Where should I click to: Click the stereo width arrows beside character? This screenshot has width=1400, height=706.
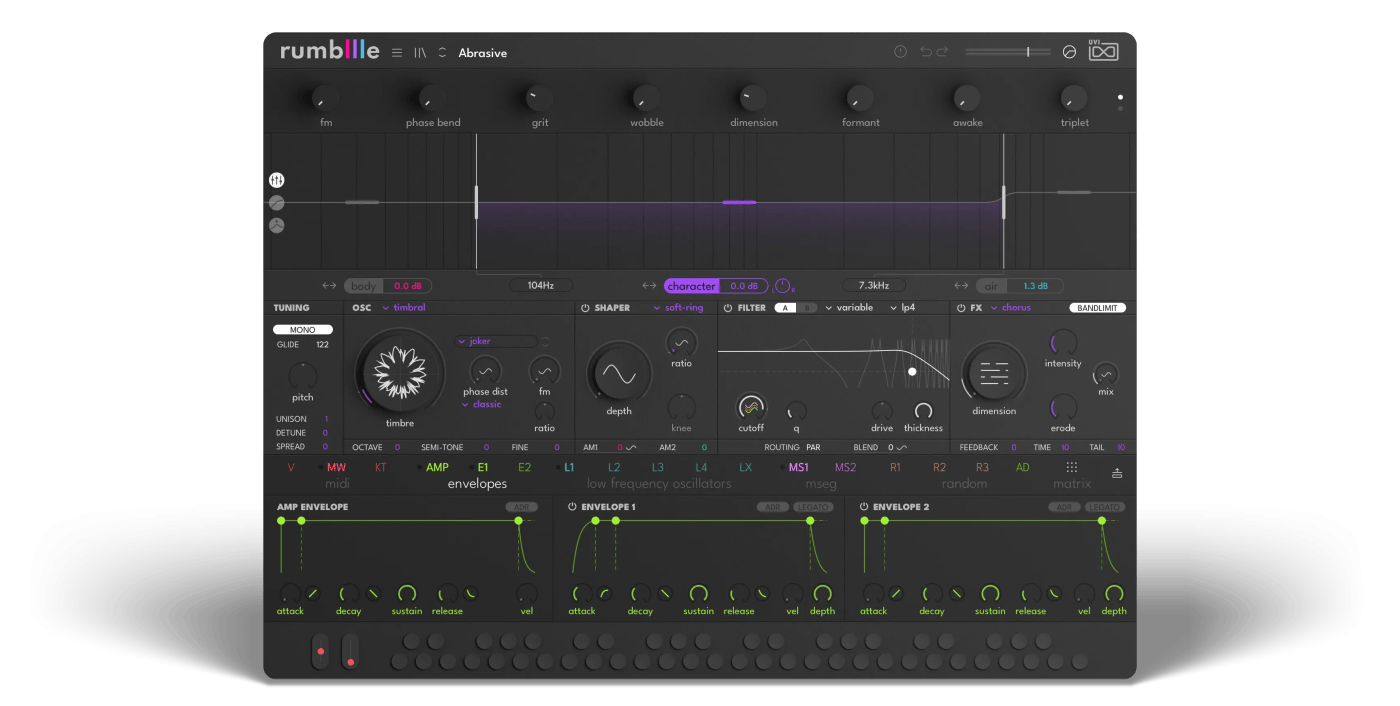point(650,286)
